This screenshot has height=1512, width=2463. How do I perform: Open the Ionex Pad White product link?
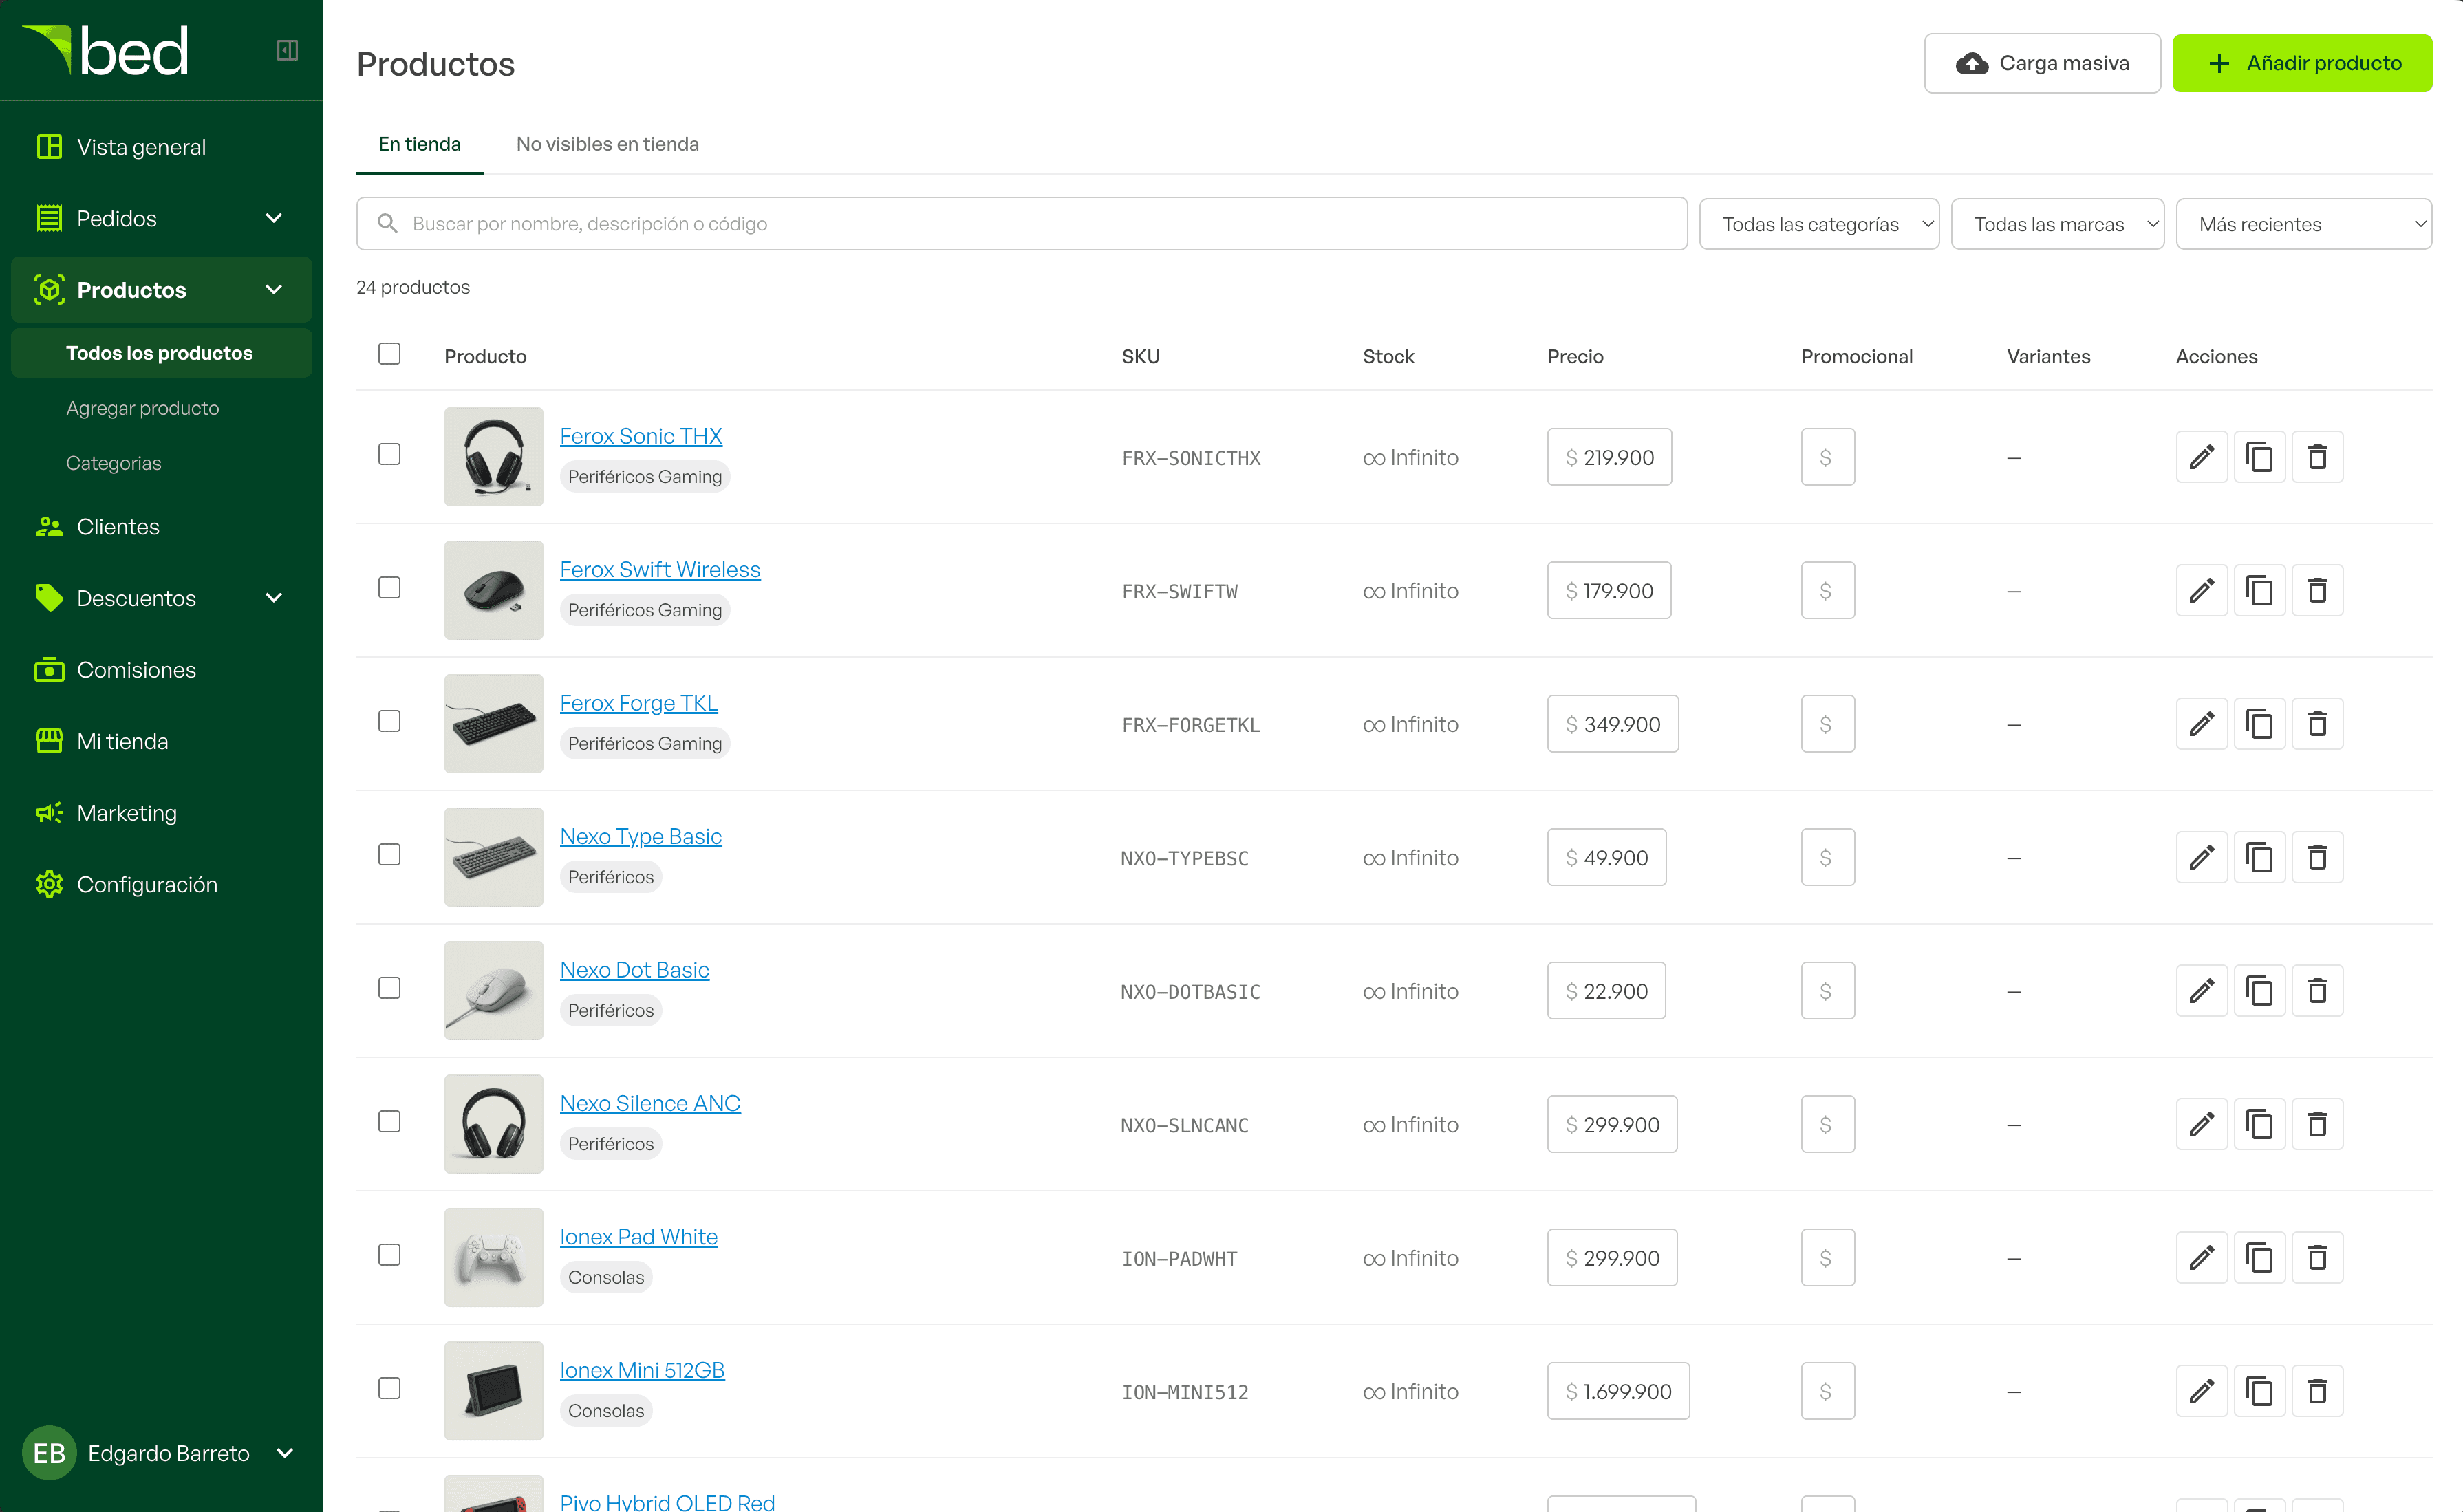(x=639, y=1237)
